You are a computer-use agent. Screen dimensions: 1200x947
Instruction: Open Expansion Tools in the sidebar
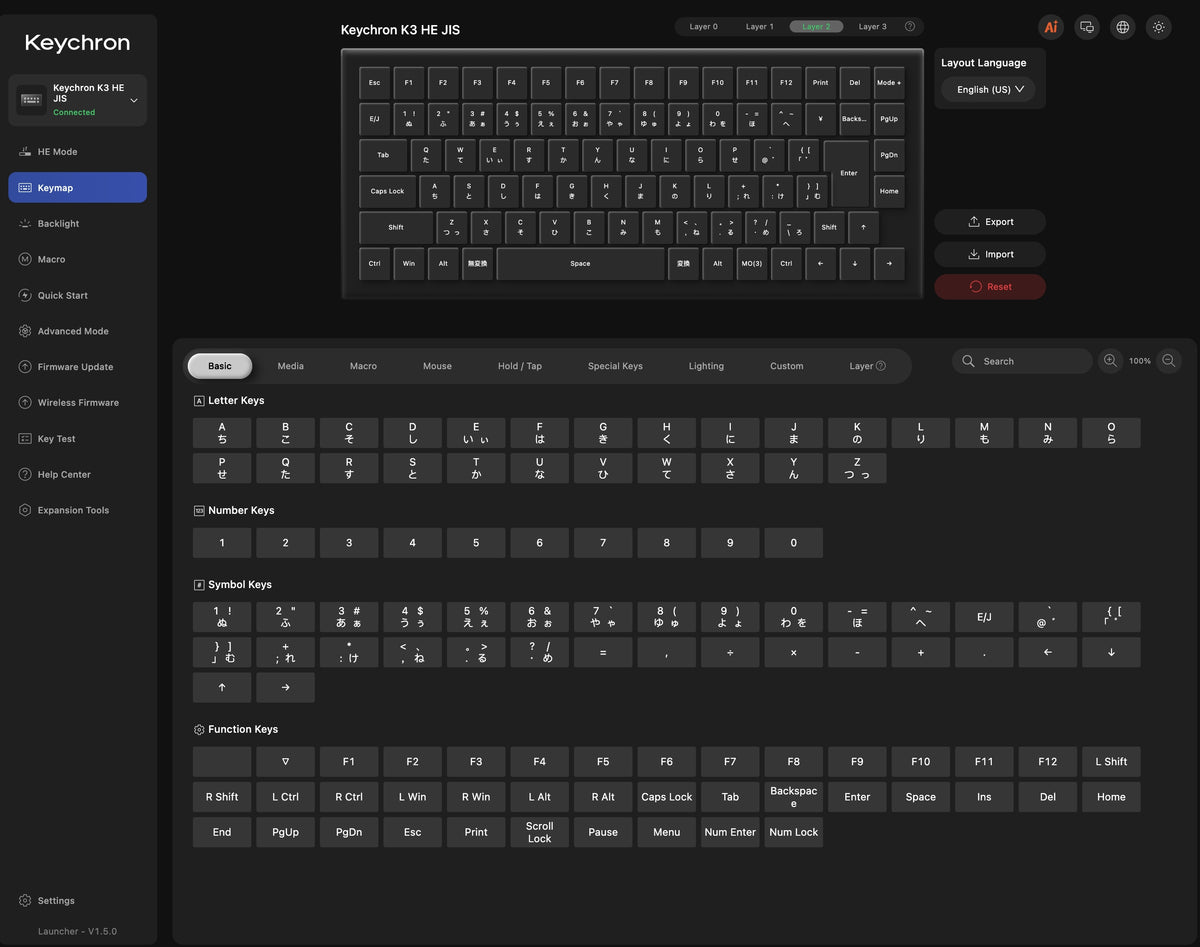(x=78, y=510)
